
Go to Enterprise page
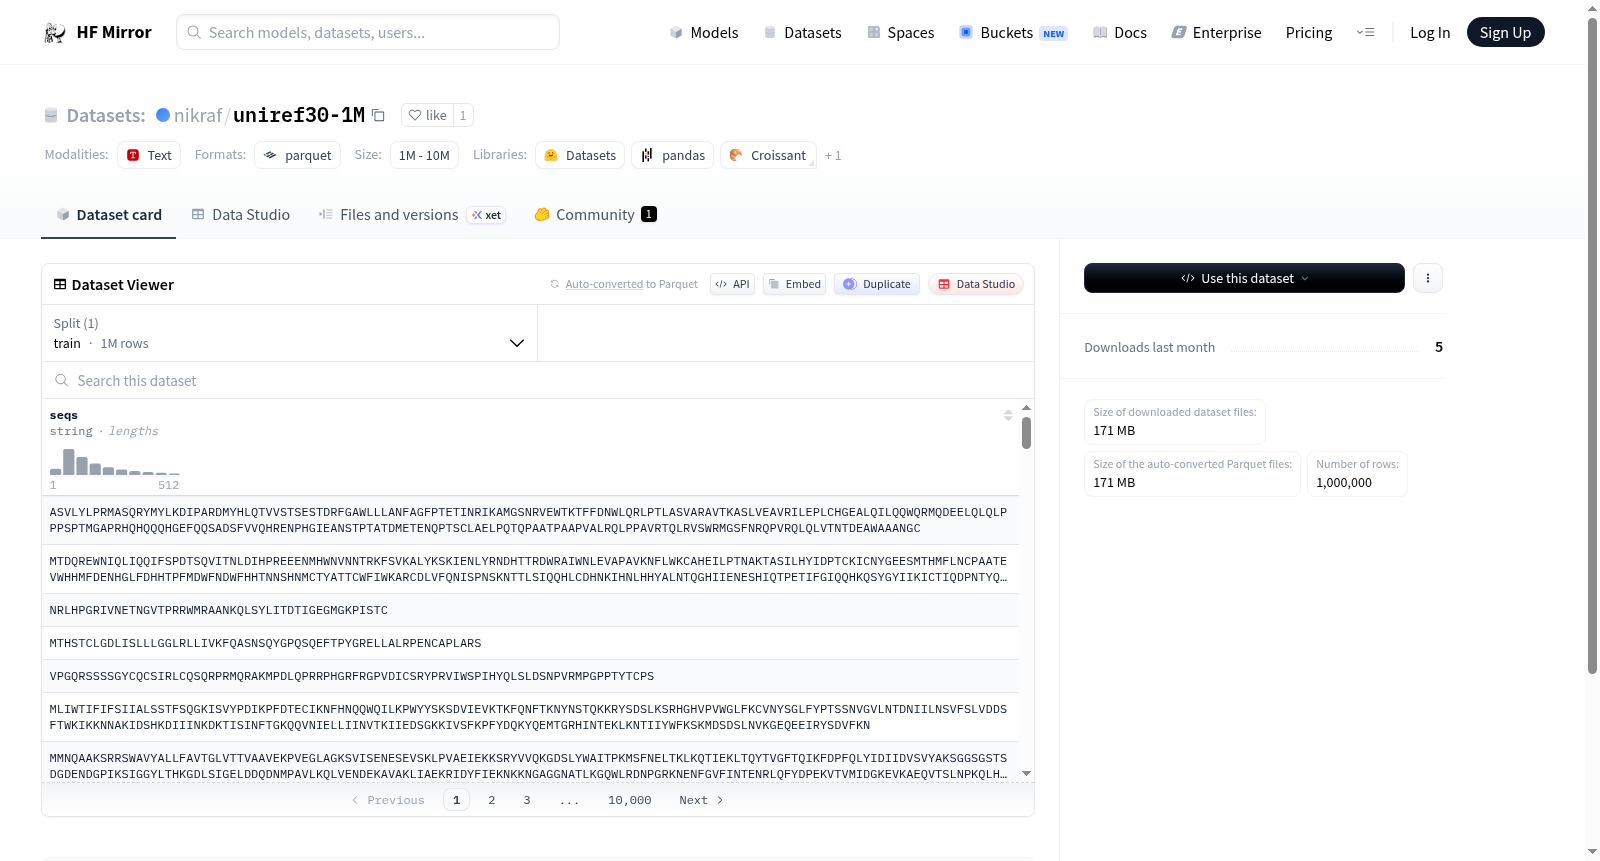tap(1216, 33)
